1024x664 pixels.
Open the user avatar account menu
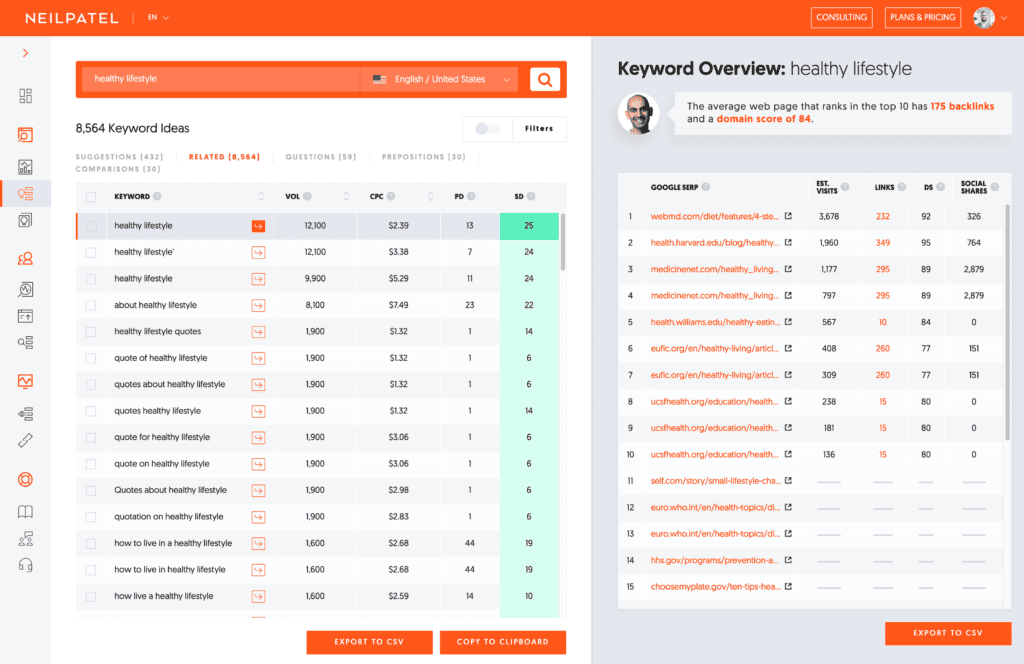tap(989, 18)
